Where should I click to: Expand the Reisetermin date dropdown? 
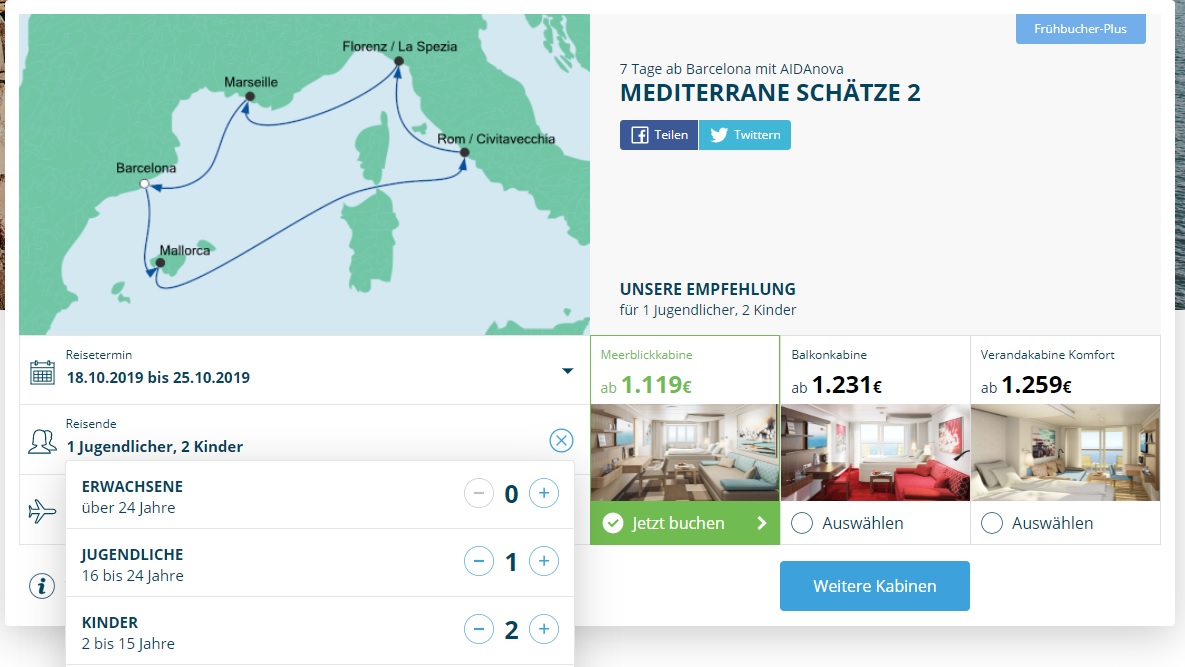tap(568, 371)
